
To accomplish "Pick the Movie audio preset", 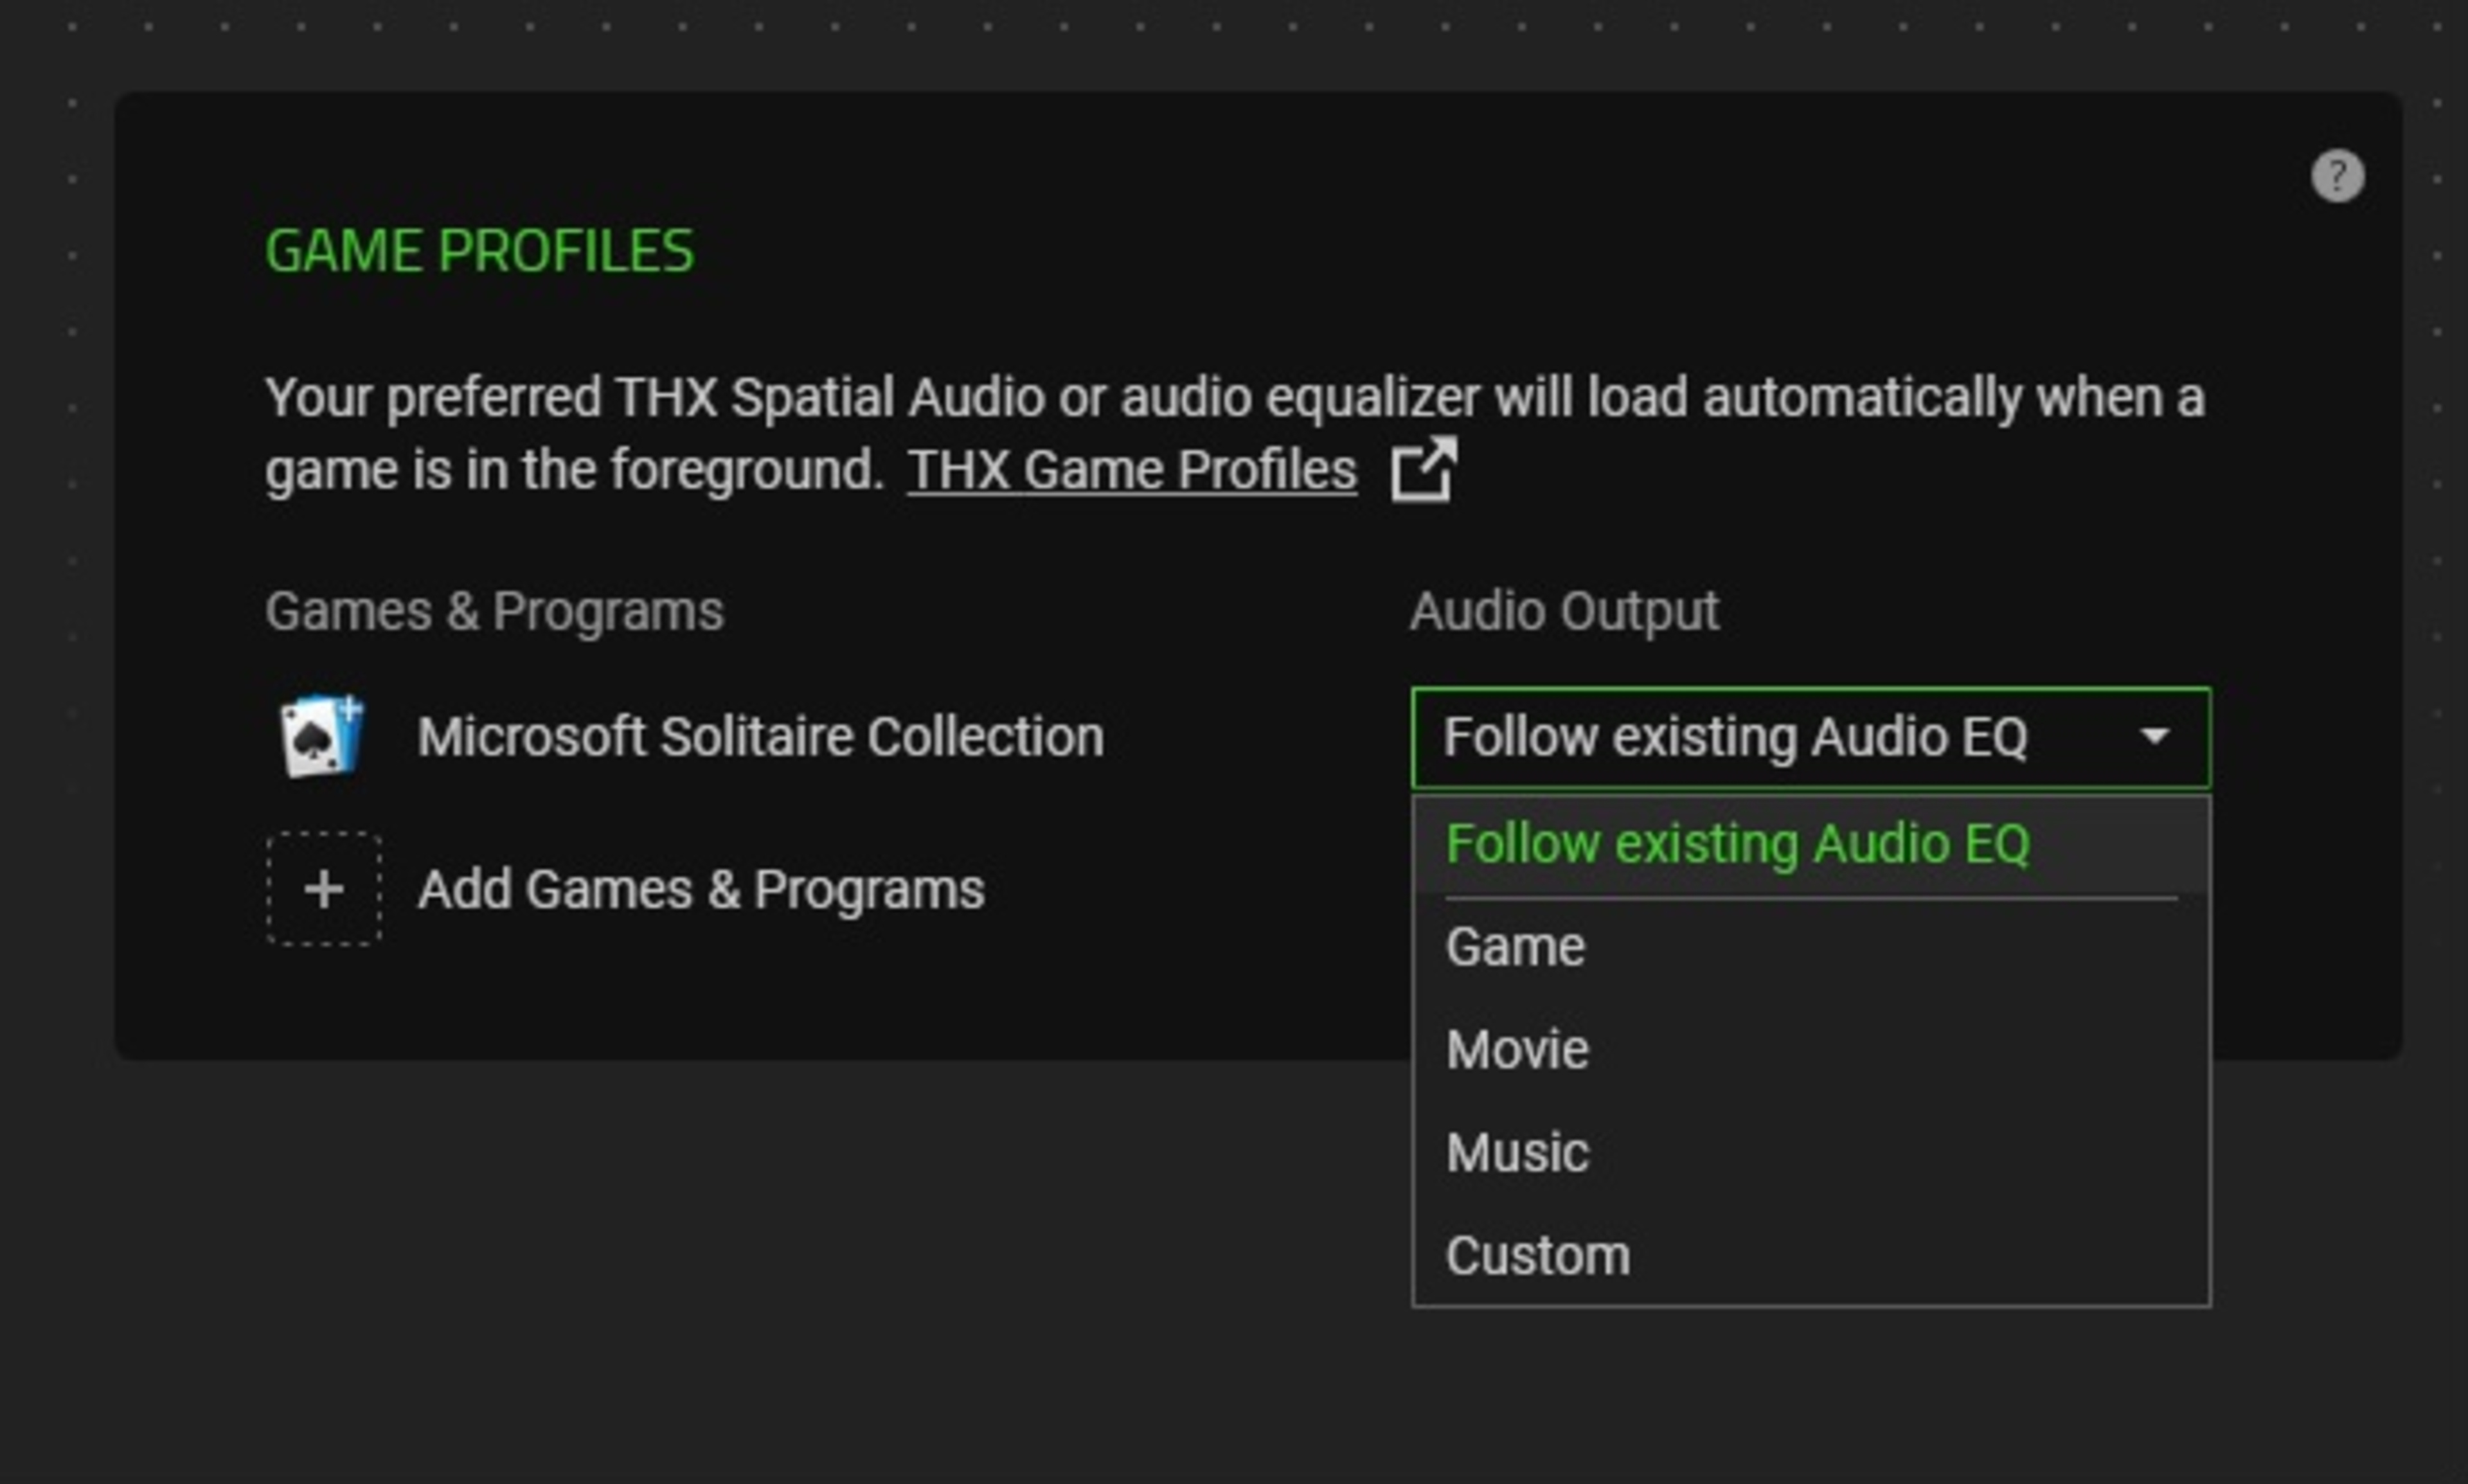I will click(x=1517, y=1049).
